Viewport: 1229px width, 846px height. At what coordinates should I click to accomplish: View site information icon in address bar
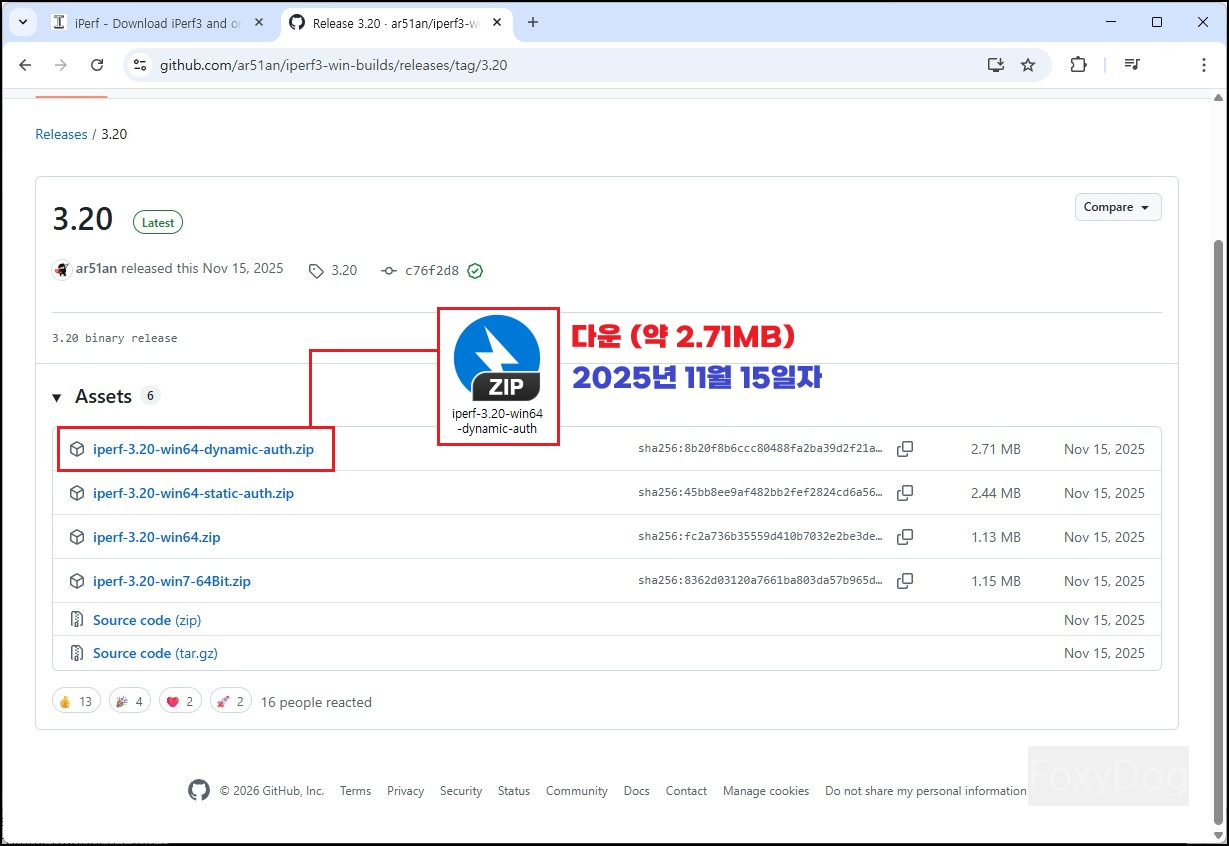coord(140,65)
